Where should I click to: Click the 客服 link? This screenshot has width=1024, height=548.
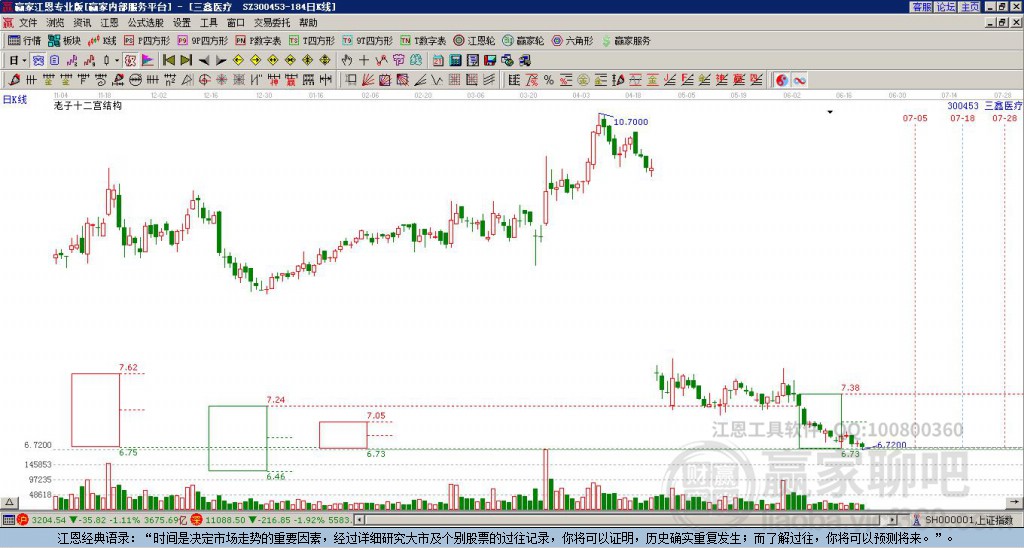point(921,7)
